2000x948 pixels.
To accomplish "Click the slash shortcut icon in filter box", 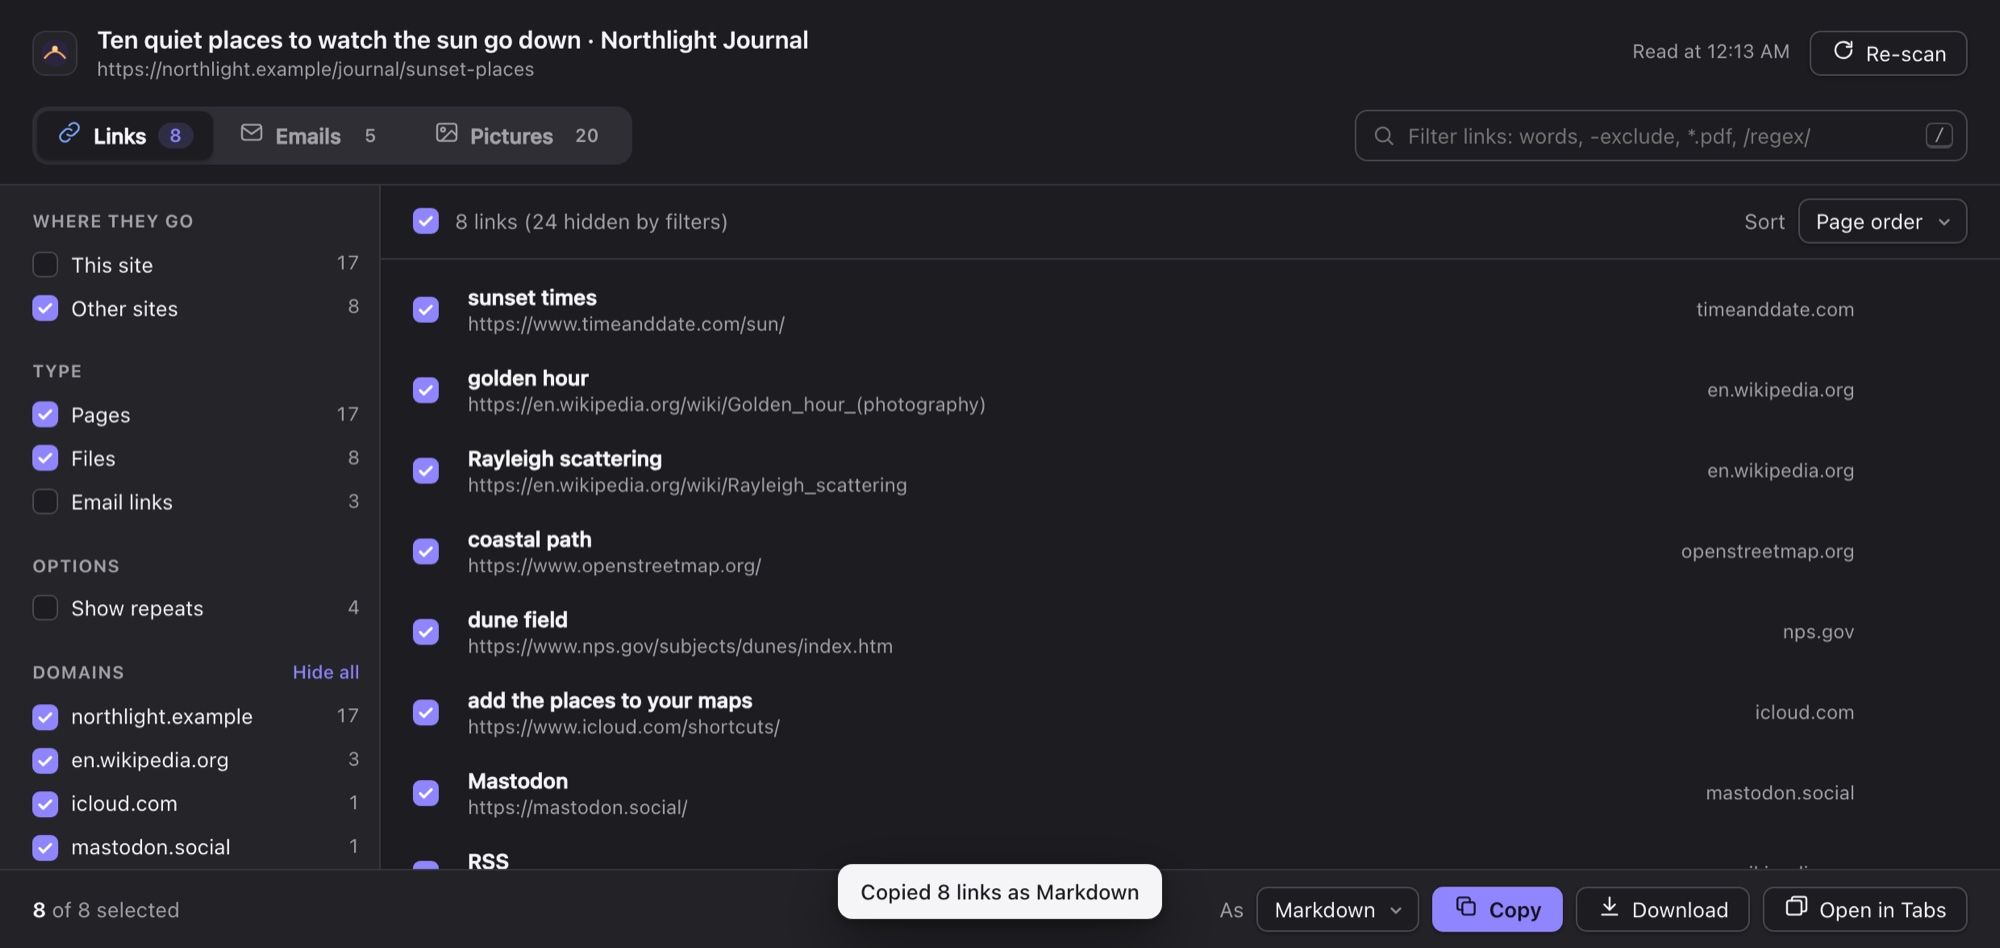I will click(1939, 136).
